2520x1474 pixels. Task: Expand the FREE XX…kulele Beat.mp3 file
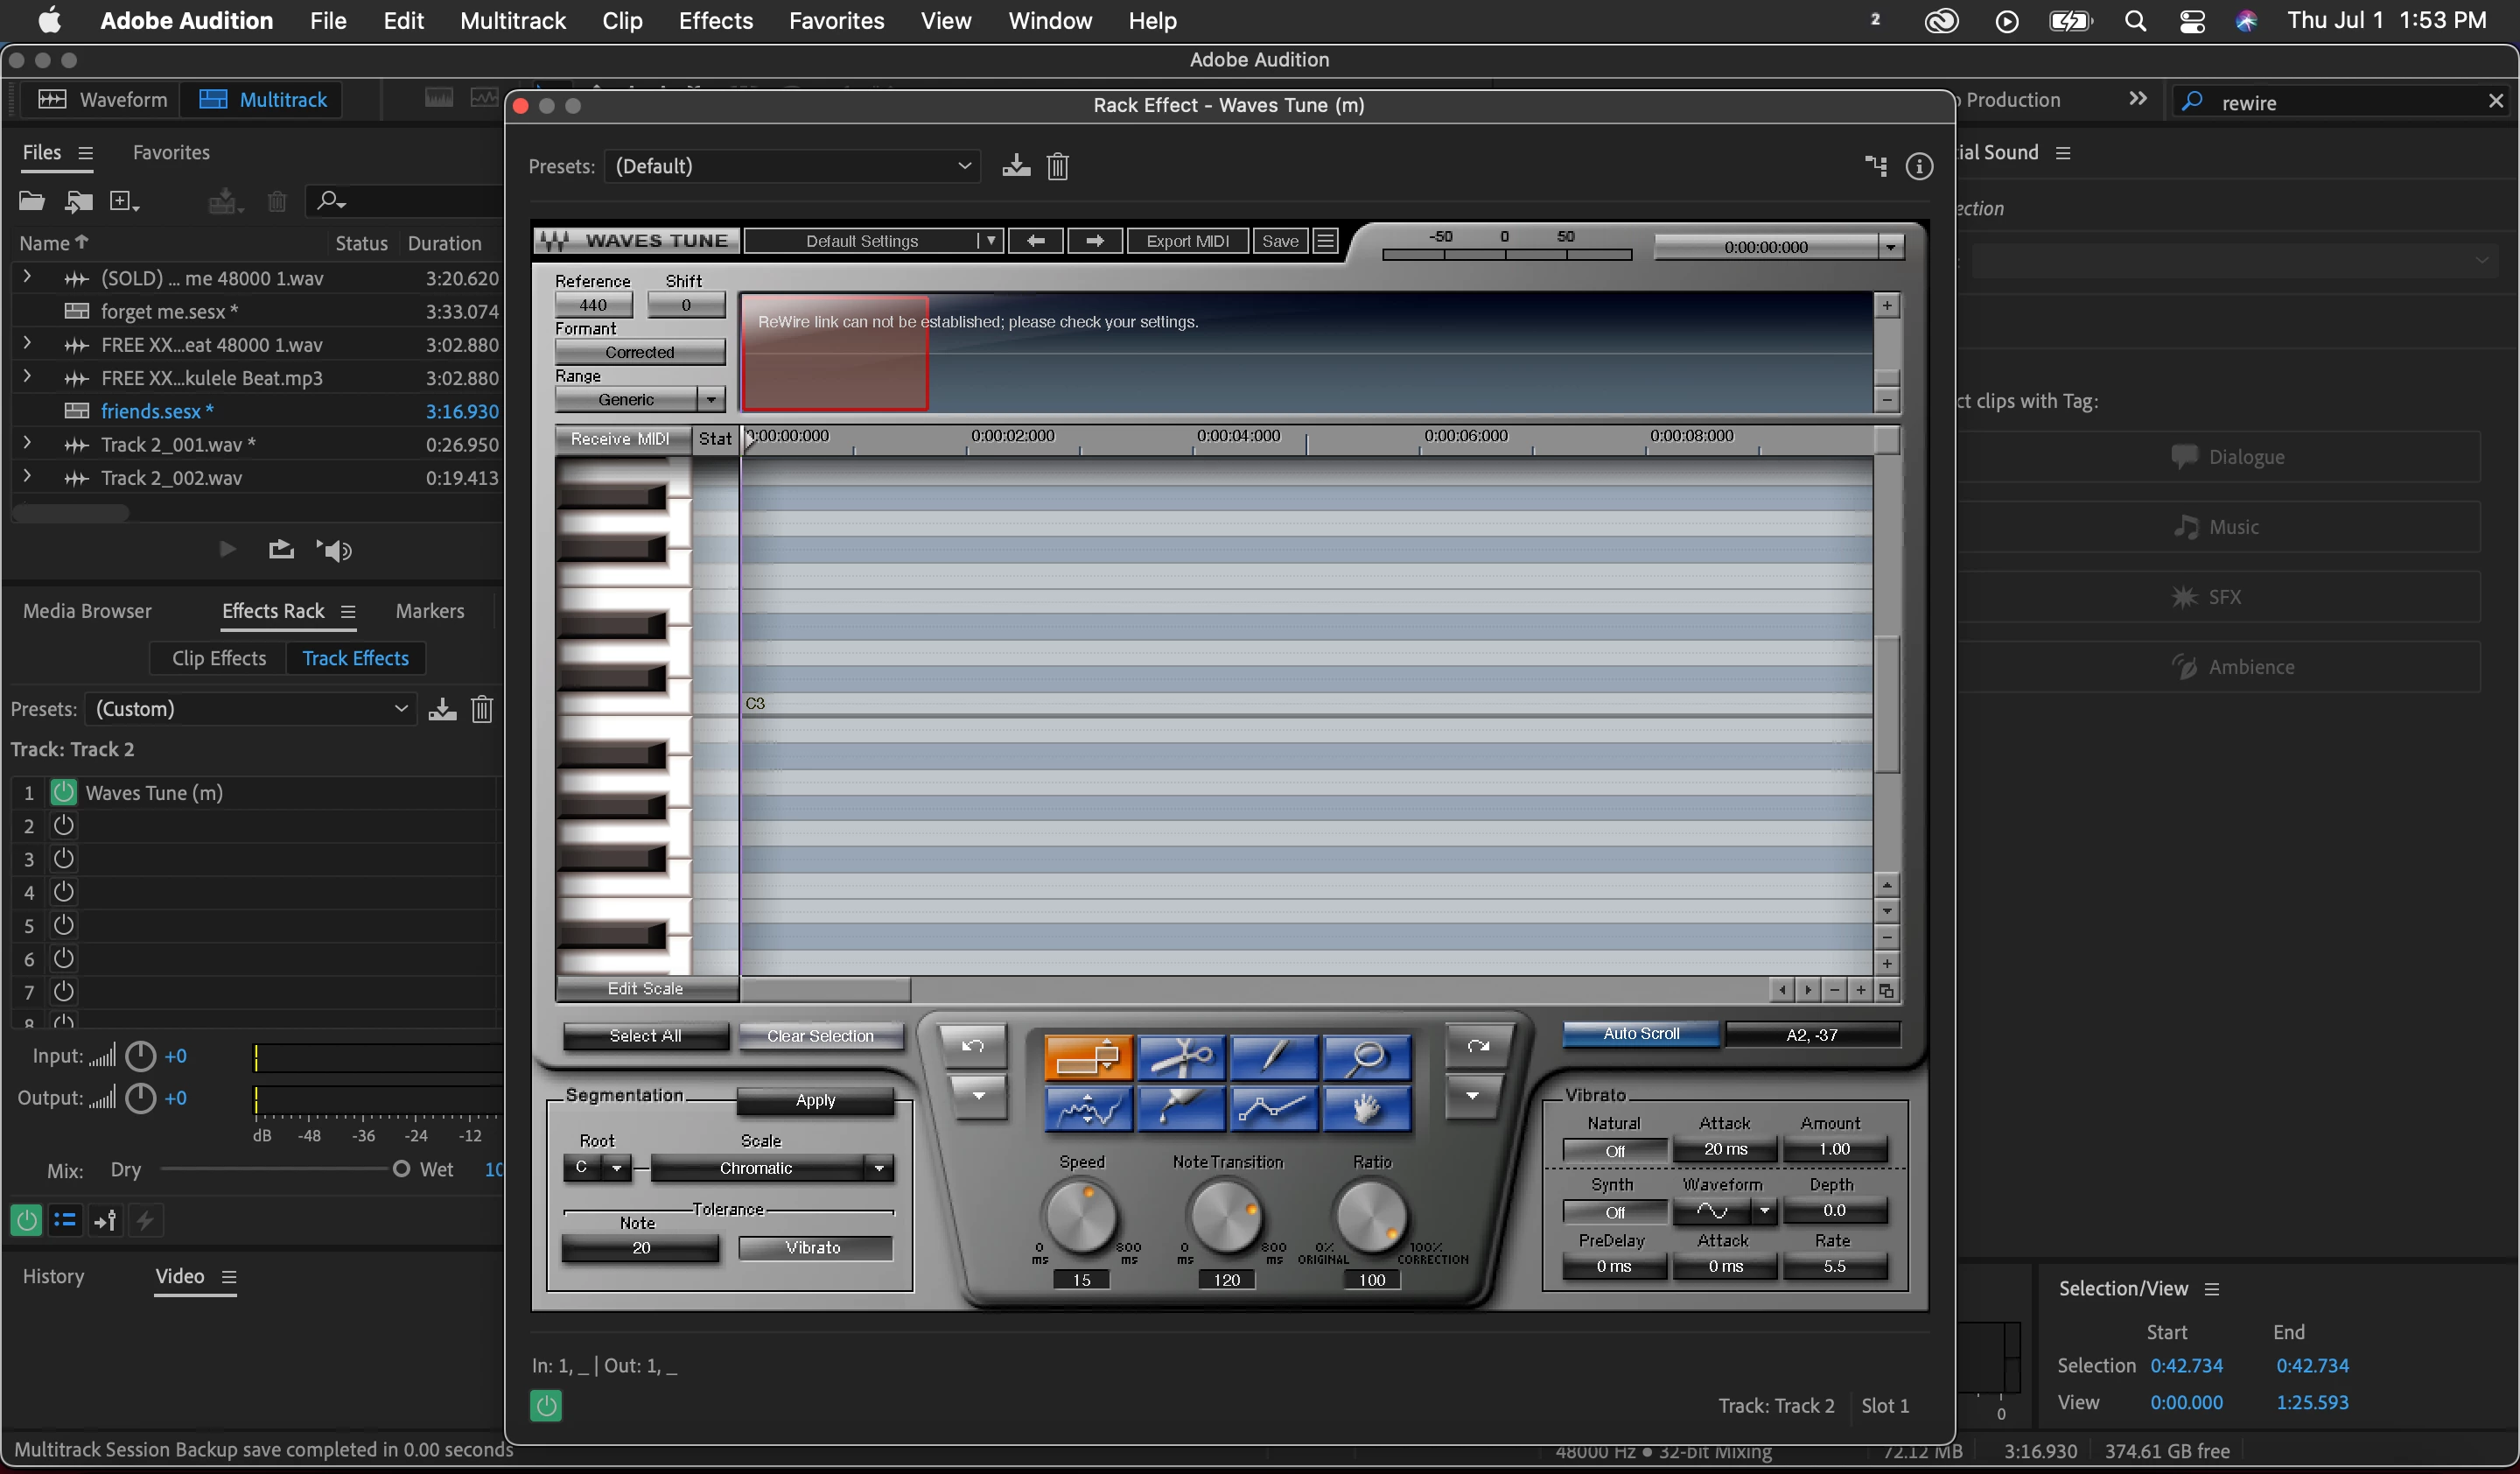[x=27, y=377]
